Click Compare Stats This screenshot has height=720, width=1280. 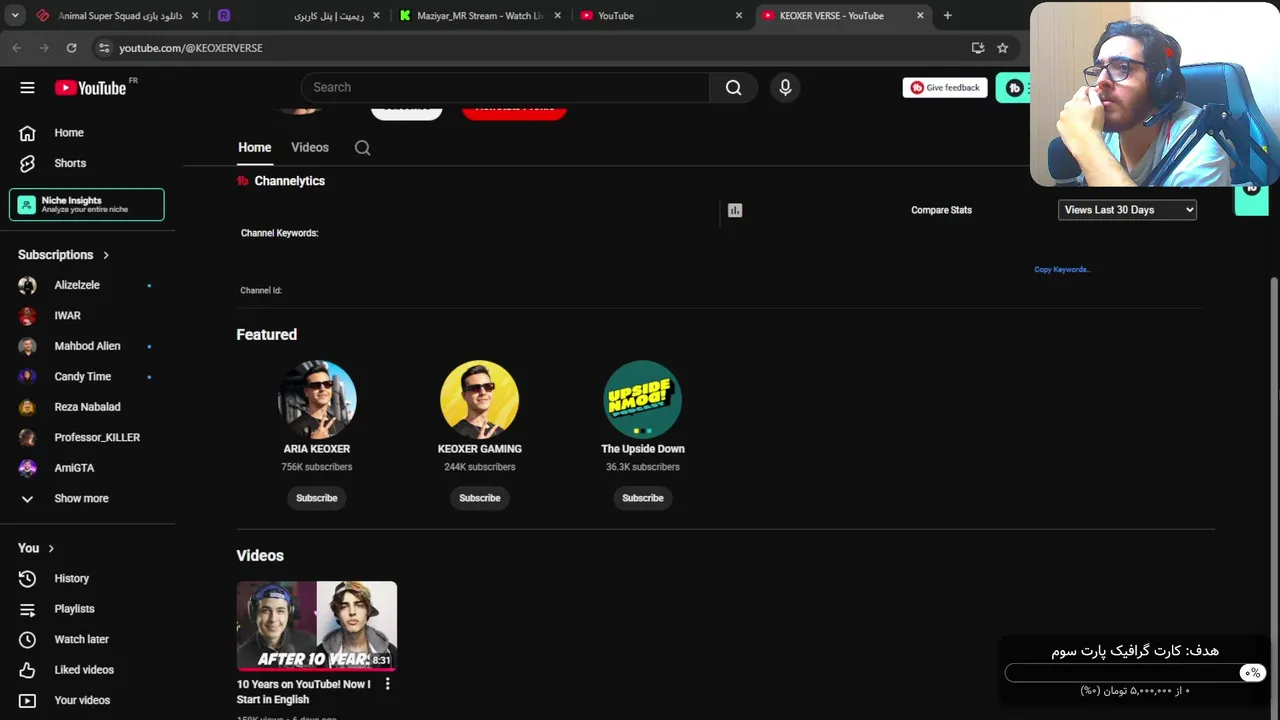pyautogui.click(x=941, y=210)
